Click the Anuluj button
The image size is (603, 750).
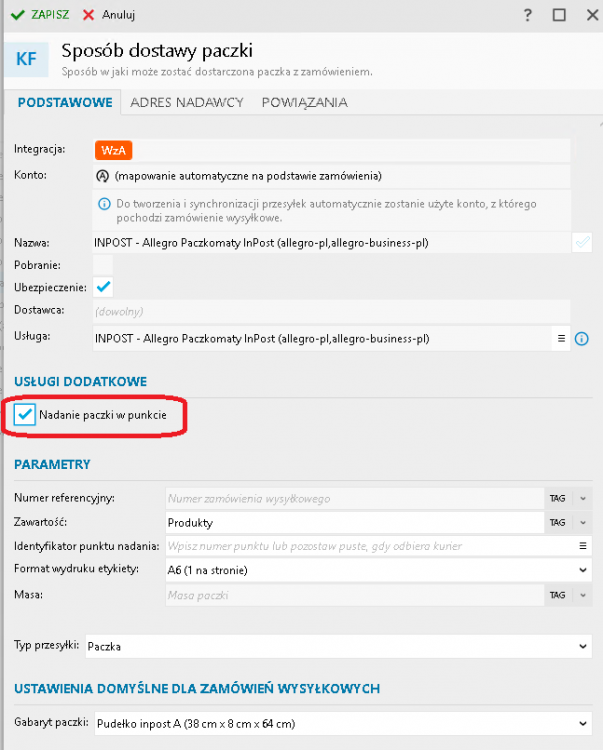[x=108, y=15]
